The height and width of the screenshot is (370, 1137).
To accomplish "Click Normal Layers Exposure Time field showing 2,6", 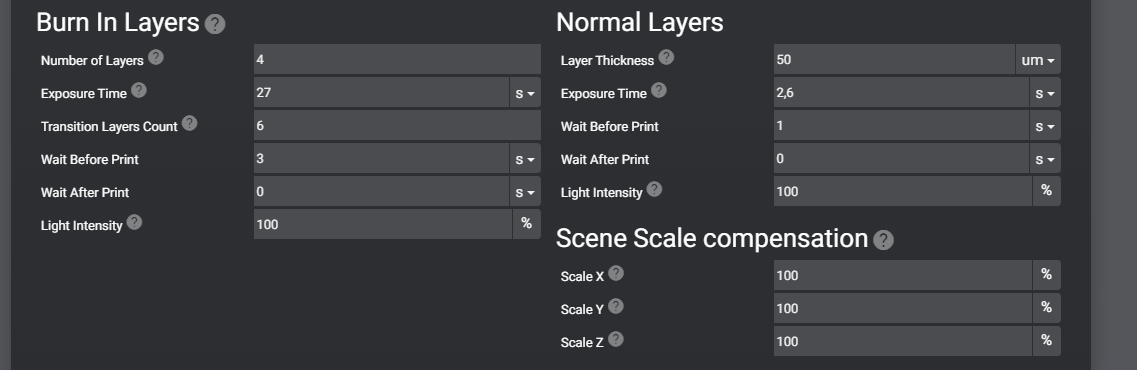I will (901, 93).
